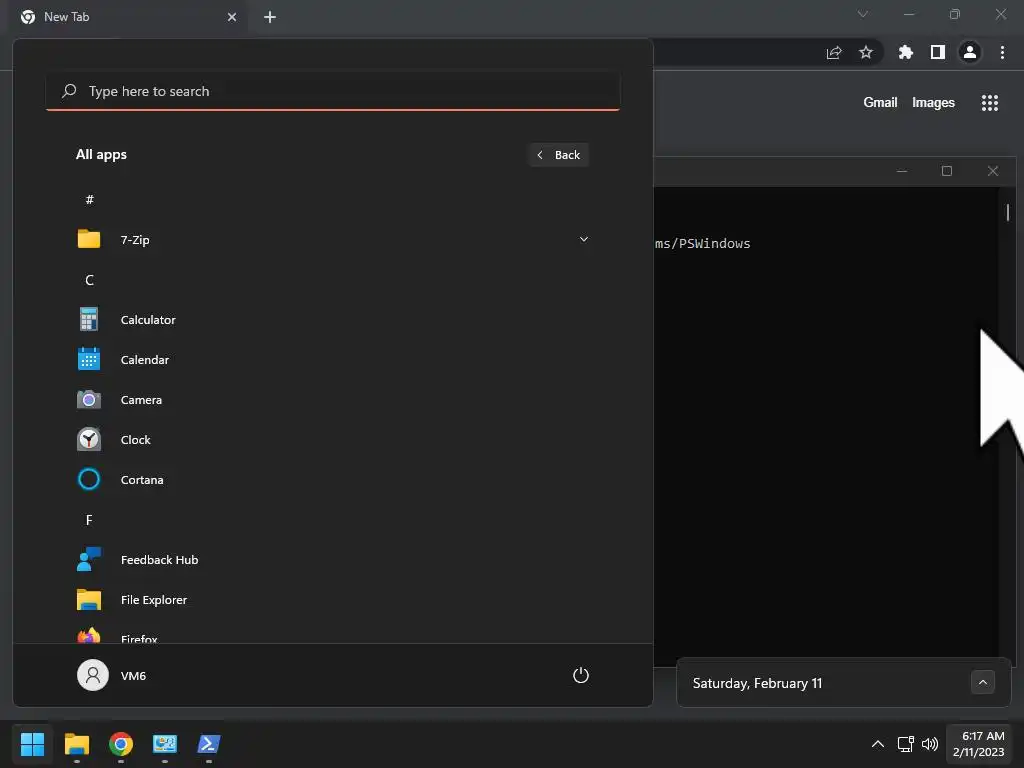
Task: Open the Calendar app
Action: click(x=332, y=360)
